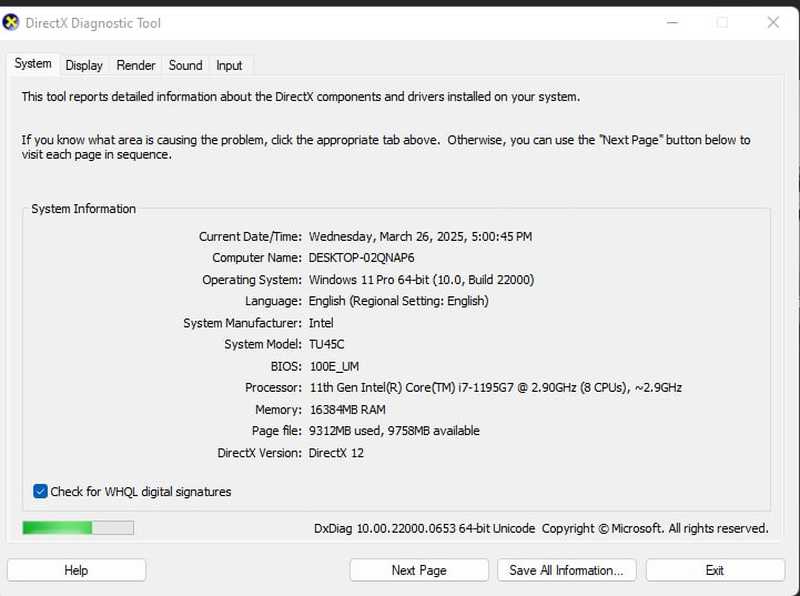This screenshot has width=800, height=596.
Task: Uncheck Check for WHQL digital signatures
Action: [x=40, y=491]
